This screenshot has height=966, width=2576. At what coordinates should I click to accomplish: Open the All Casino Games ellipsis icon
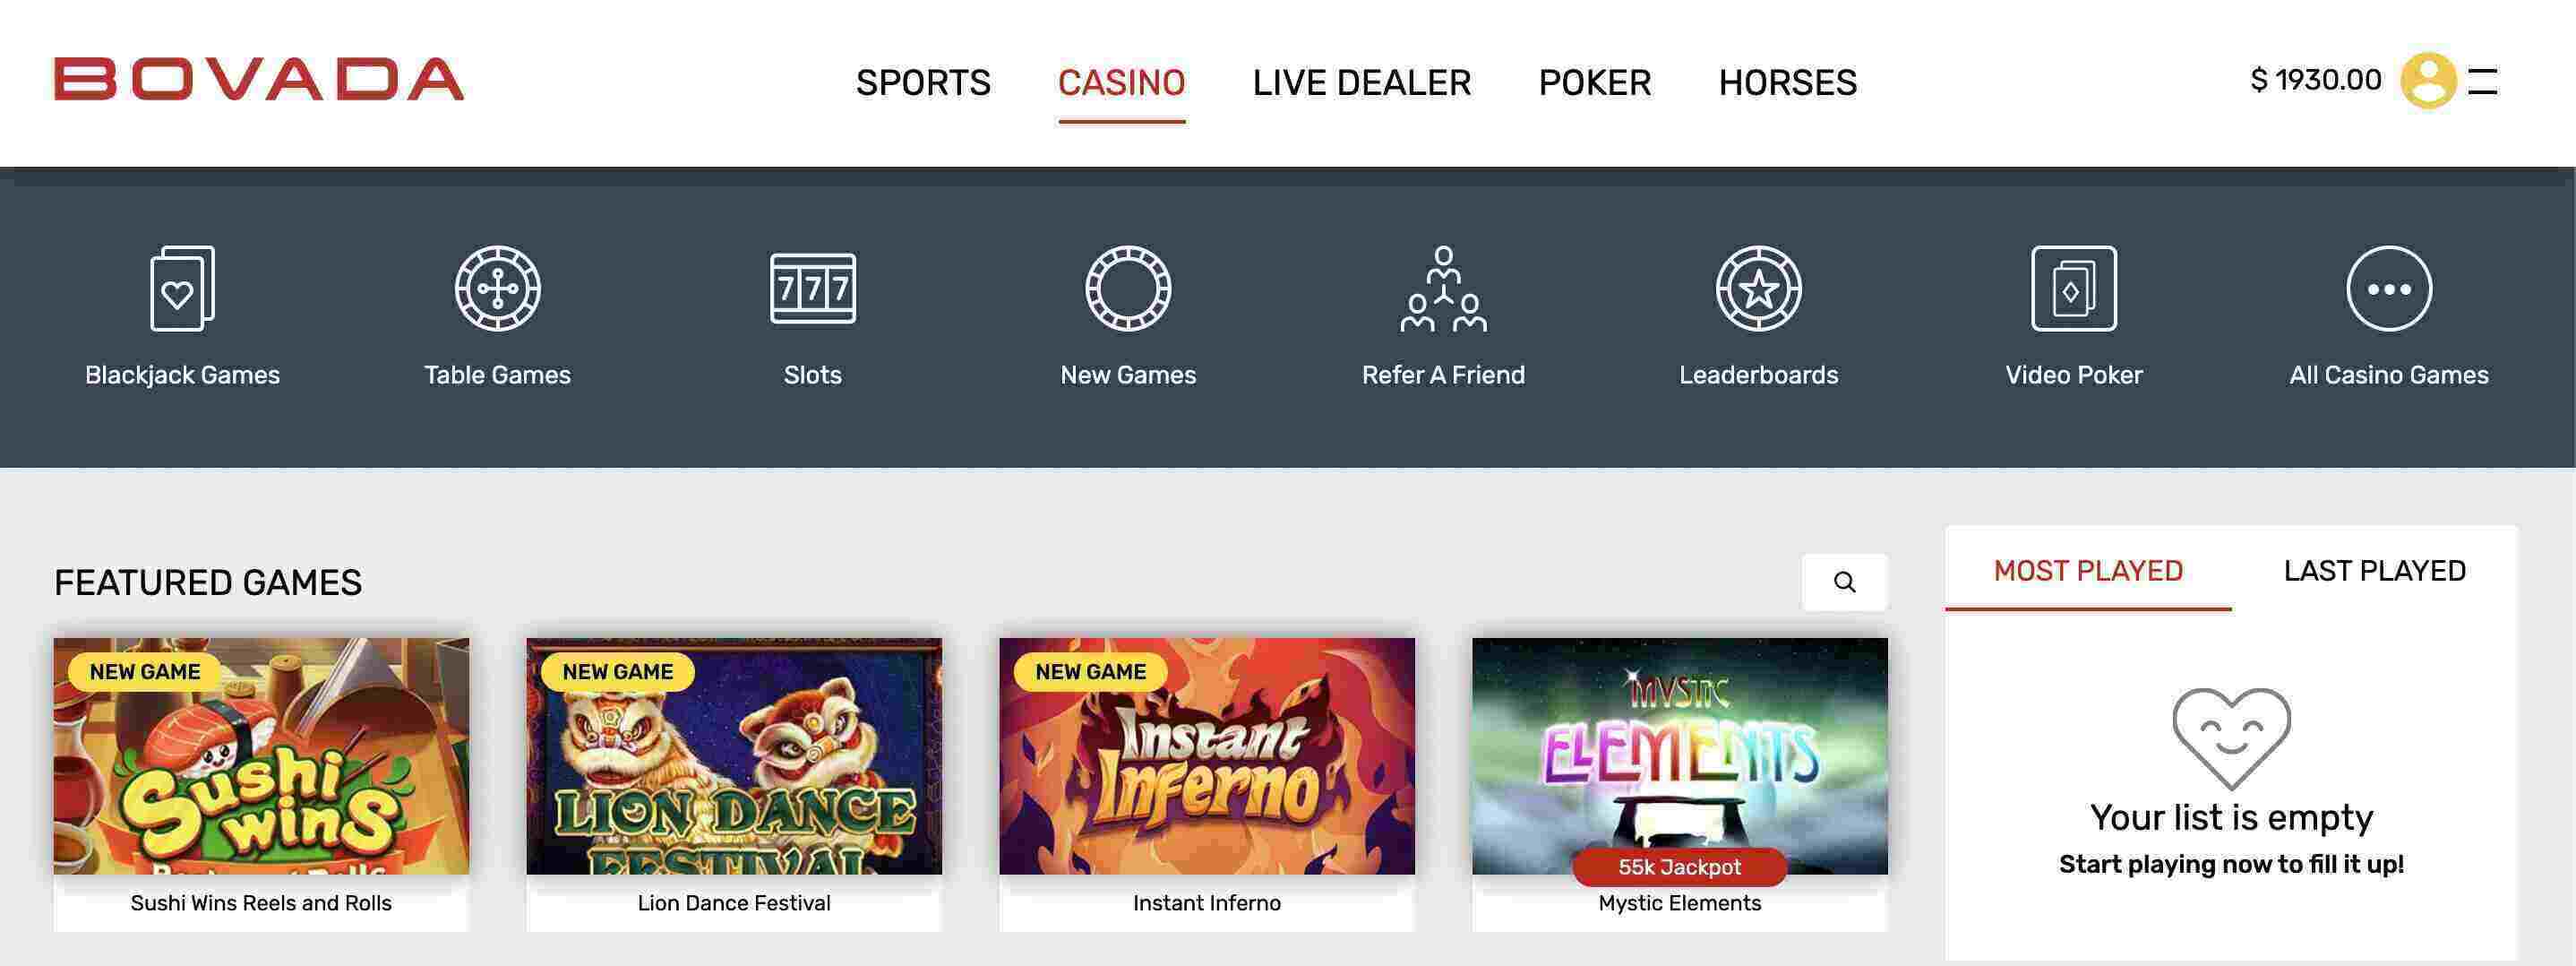point(2389,288)
